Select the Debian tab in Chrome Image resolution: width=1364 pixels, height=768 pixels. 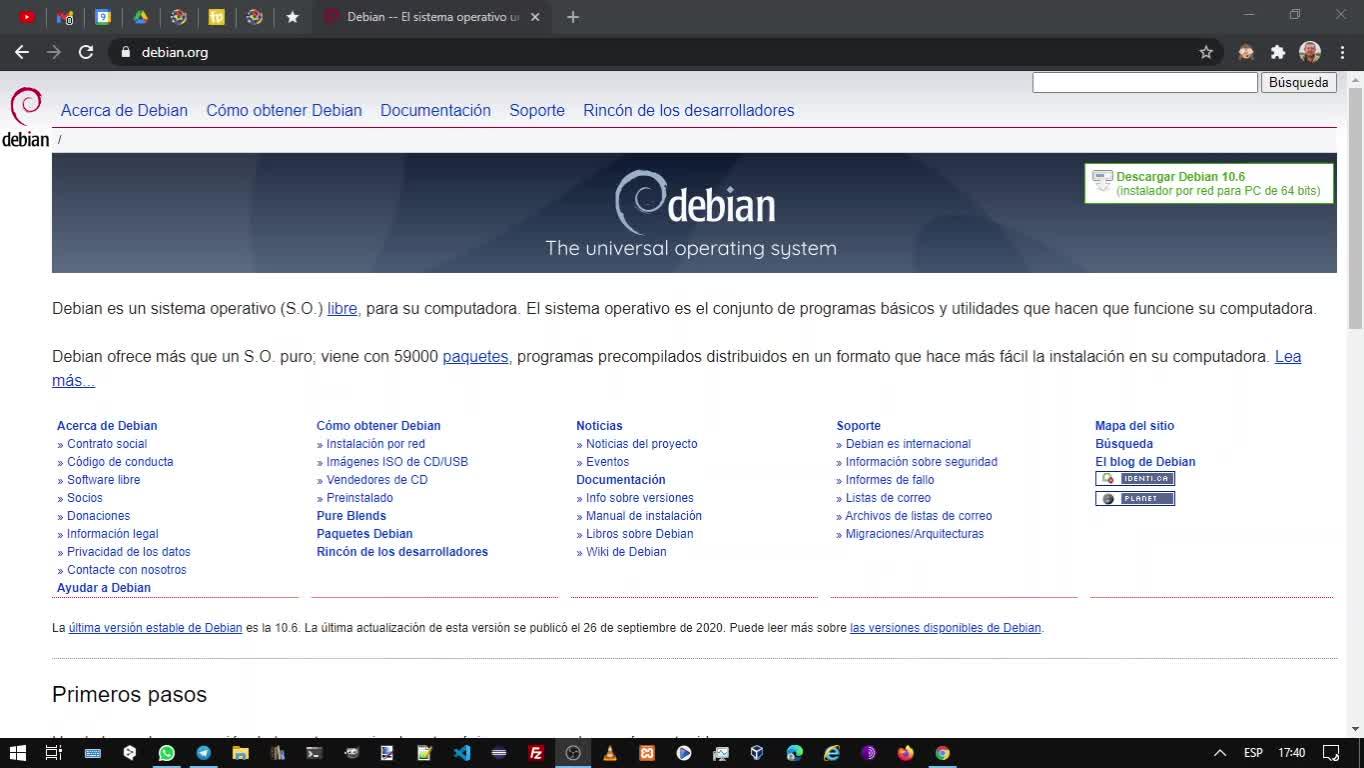pos(432,17)
